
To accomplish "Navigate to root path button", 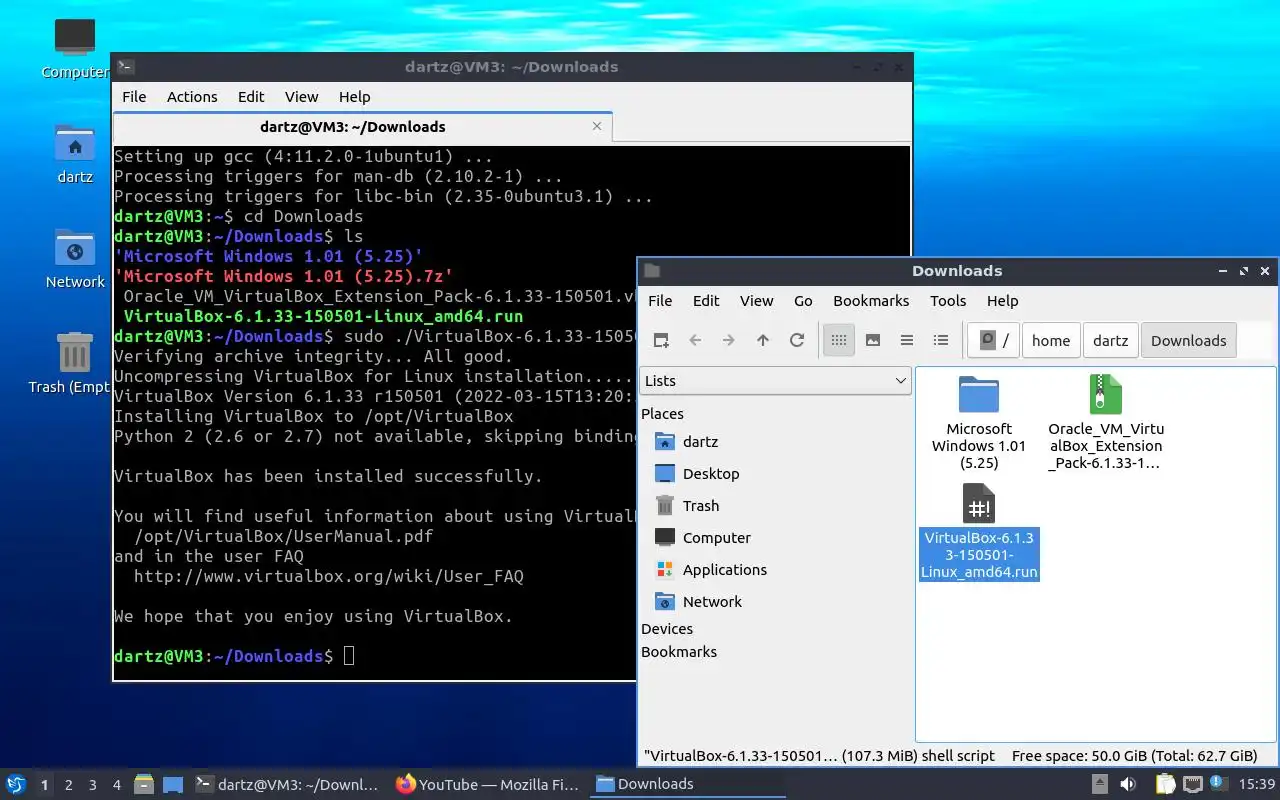I will [x=994, y=340].
